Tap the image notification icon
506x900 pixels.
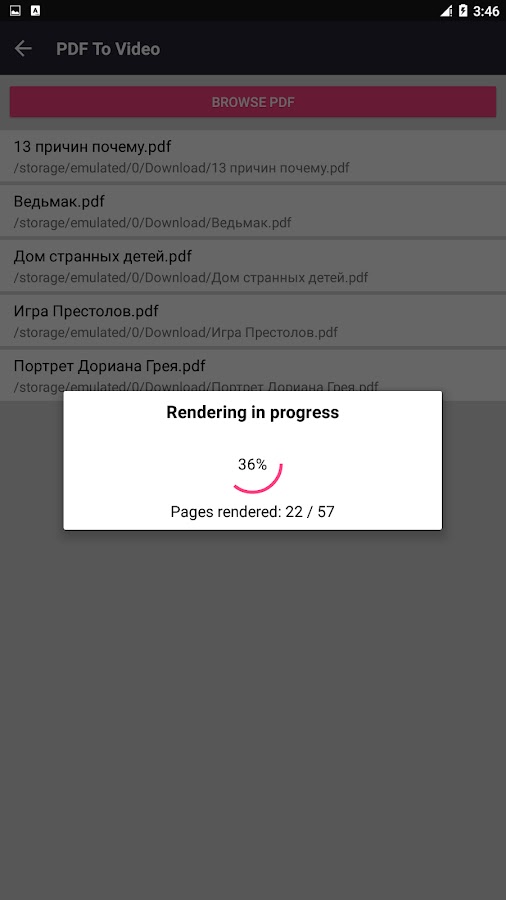[x=15, y=10]
